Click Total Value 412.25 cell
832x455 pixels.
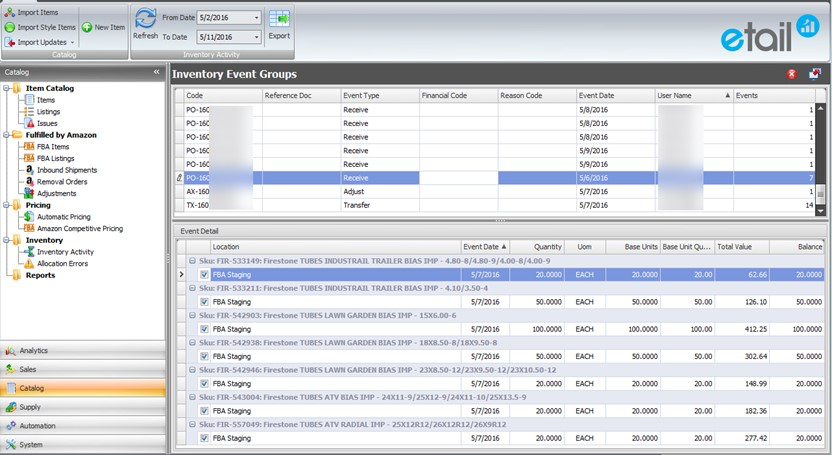tap(741, 329)
